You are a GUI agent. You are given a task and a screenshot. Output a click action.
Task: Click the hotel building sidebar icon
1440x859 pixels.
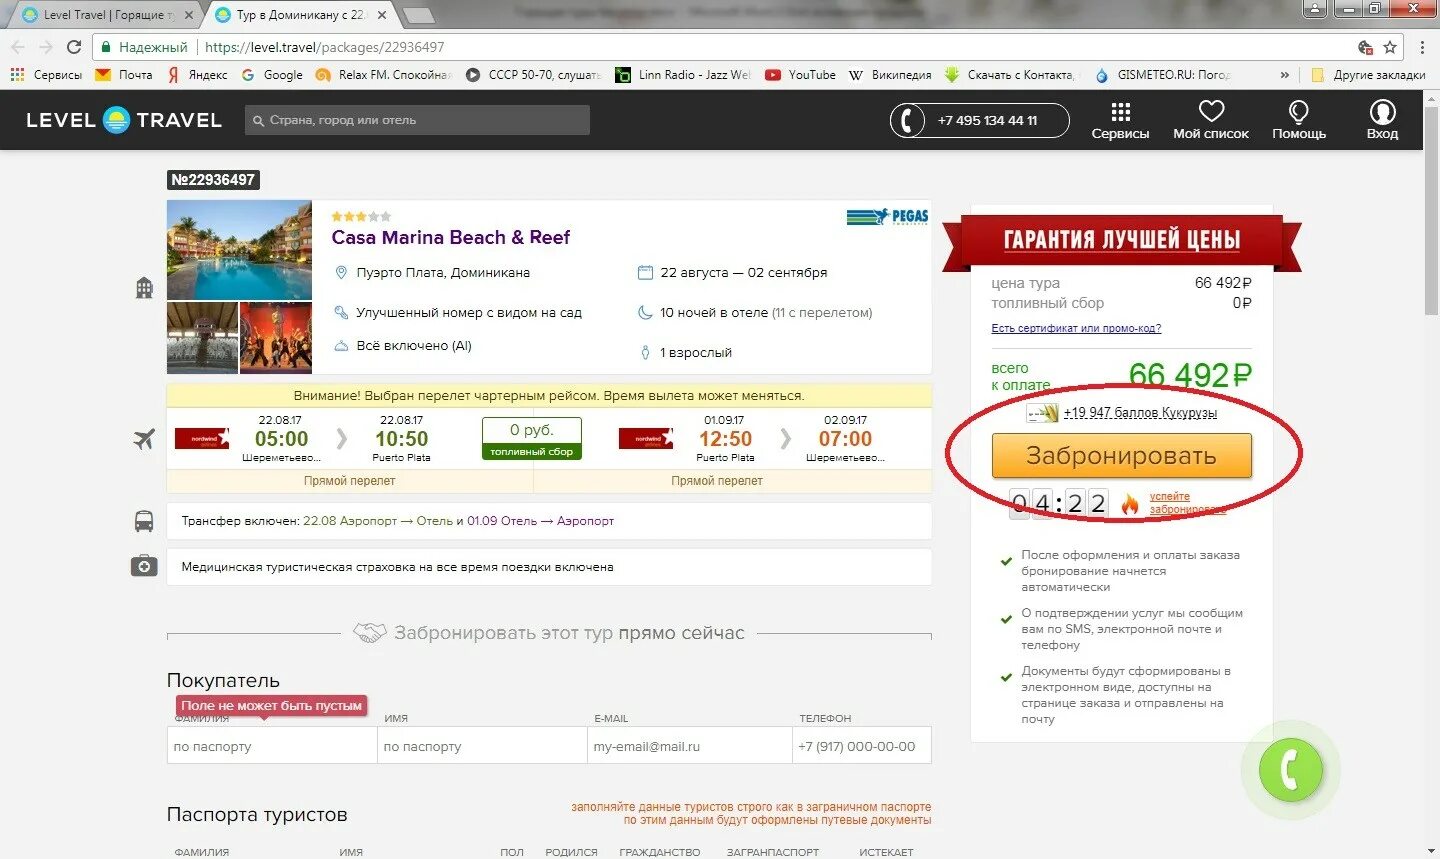145,288
